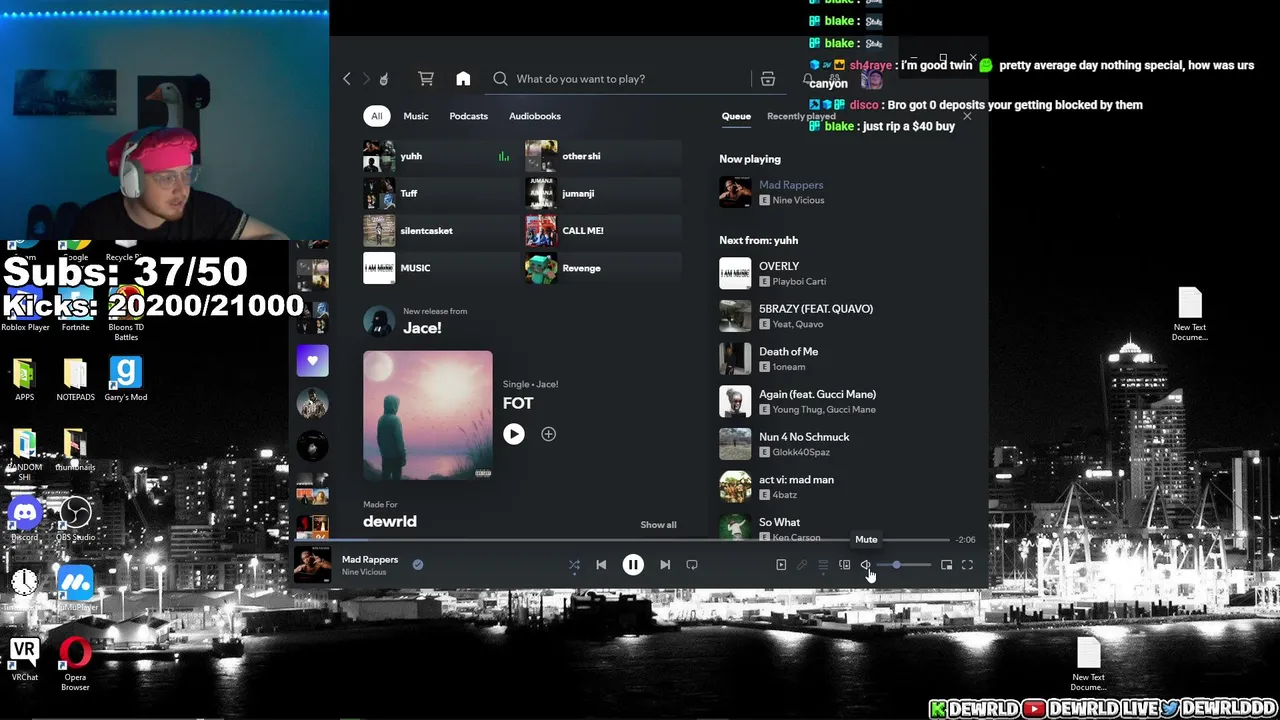This screenshot has height=720, width=1280.
Task: Select the Music filter chip
Action: tap(416, 116)
